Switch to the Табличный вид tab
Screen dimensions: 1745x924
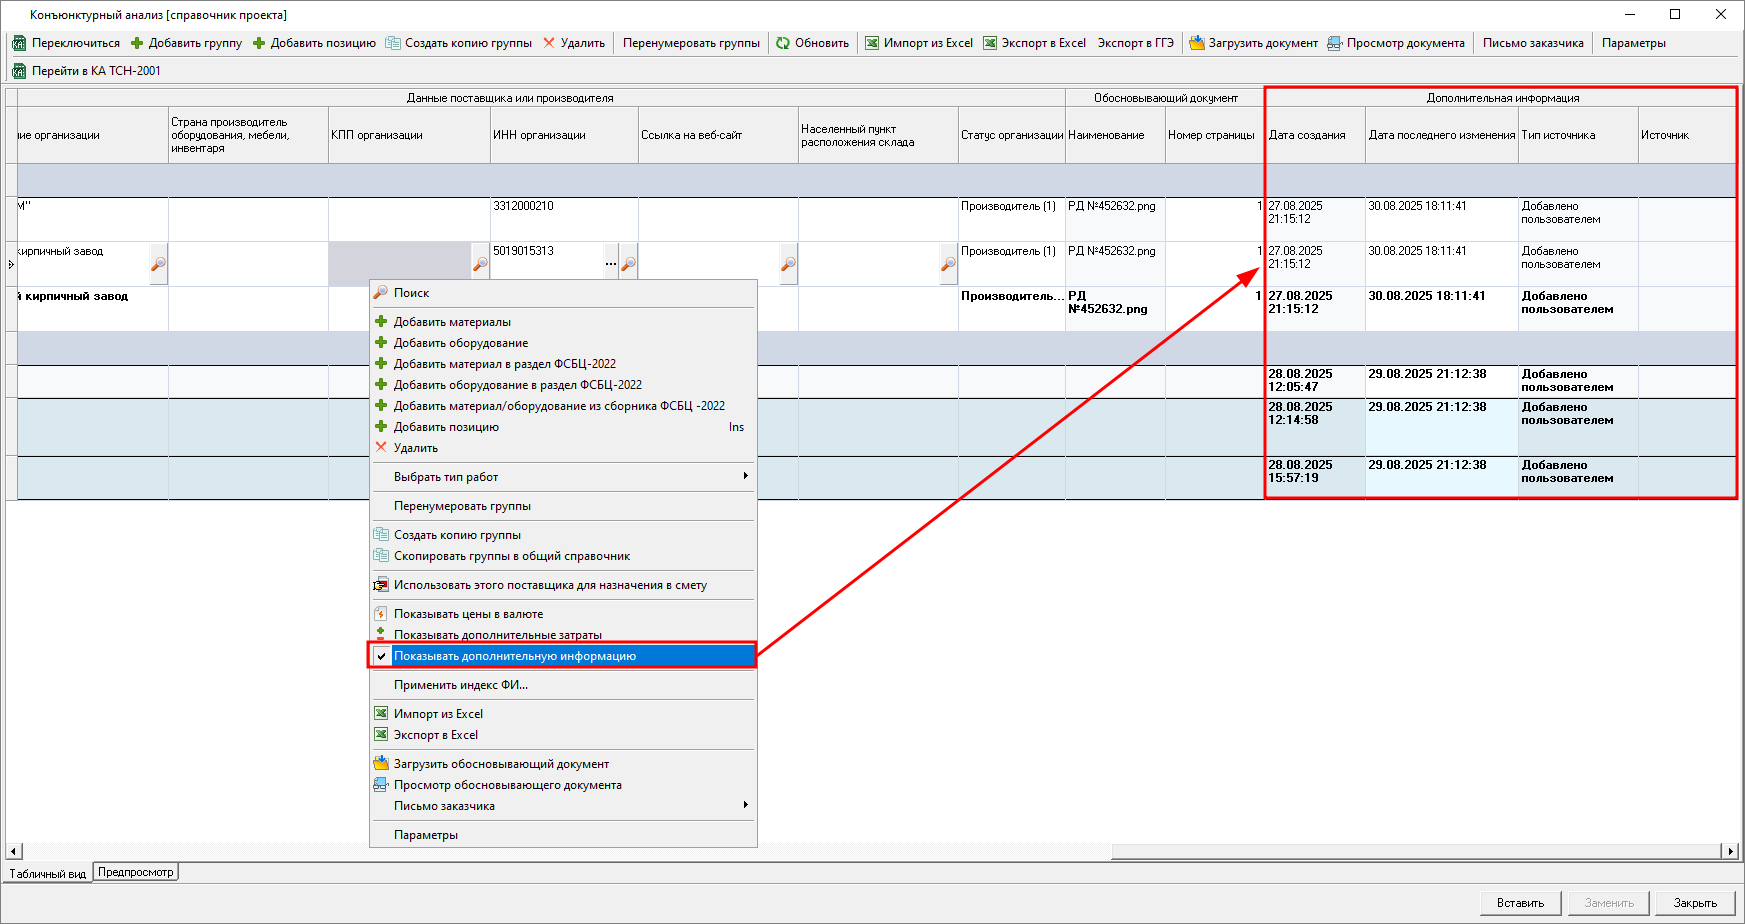pos(48,873)
